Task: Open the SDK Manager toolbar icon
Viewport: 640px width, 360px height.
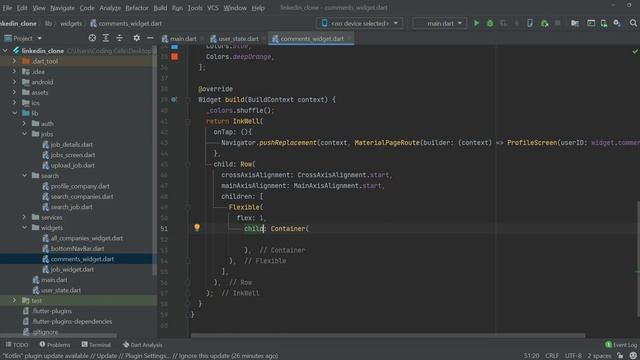Action: [x=617, y=23]
